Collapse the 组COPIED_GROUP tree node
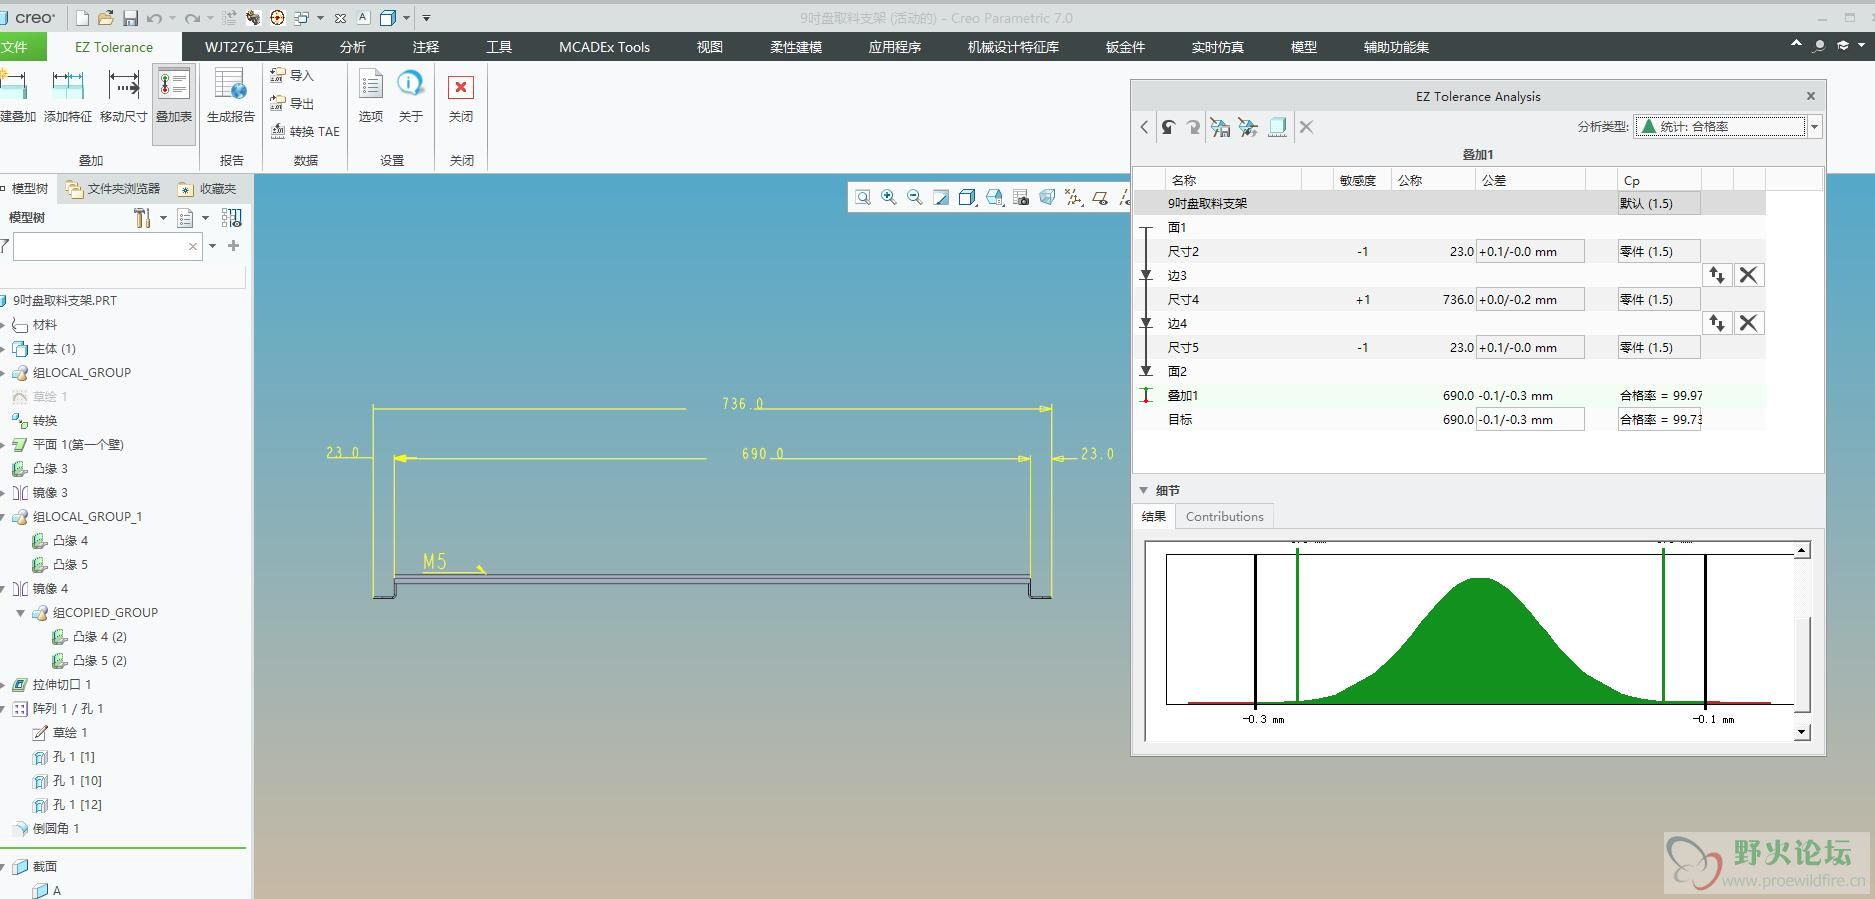Image resolution: width=1875 pixels, height=899 pixels. pyautogui.click(x=20, y=613)
